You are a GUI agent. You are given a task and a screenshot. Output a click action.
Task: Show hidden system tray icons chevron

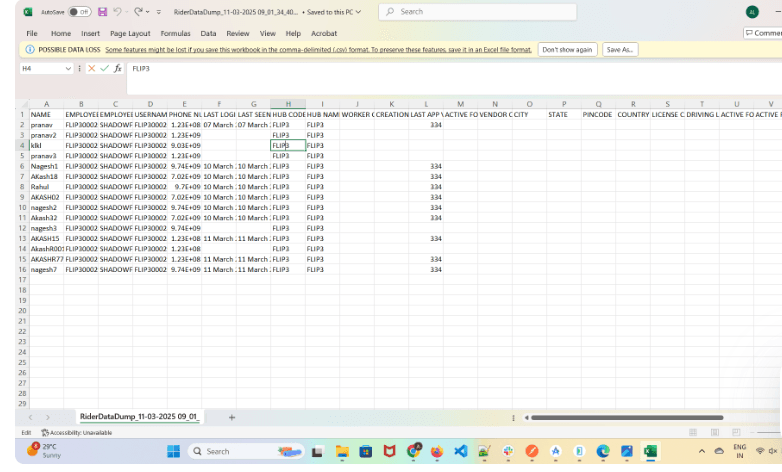[x=702, y=451]
